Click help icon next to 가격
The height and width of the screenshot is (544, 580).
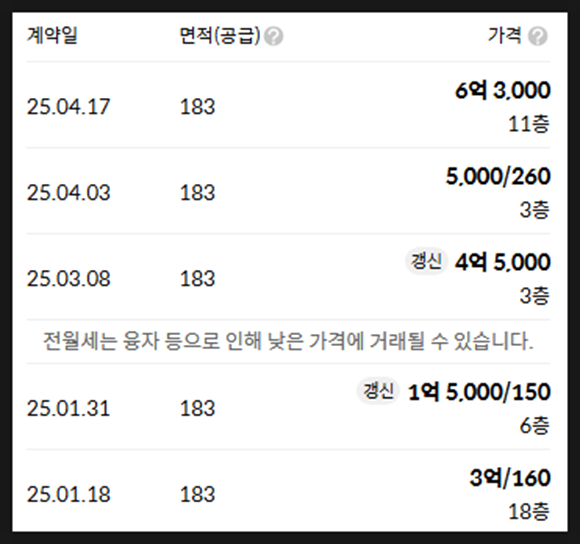(538, 36)
